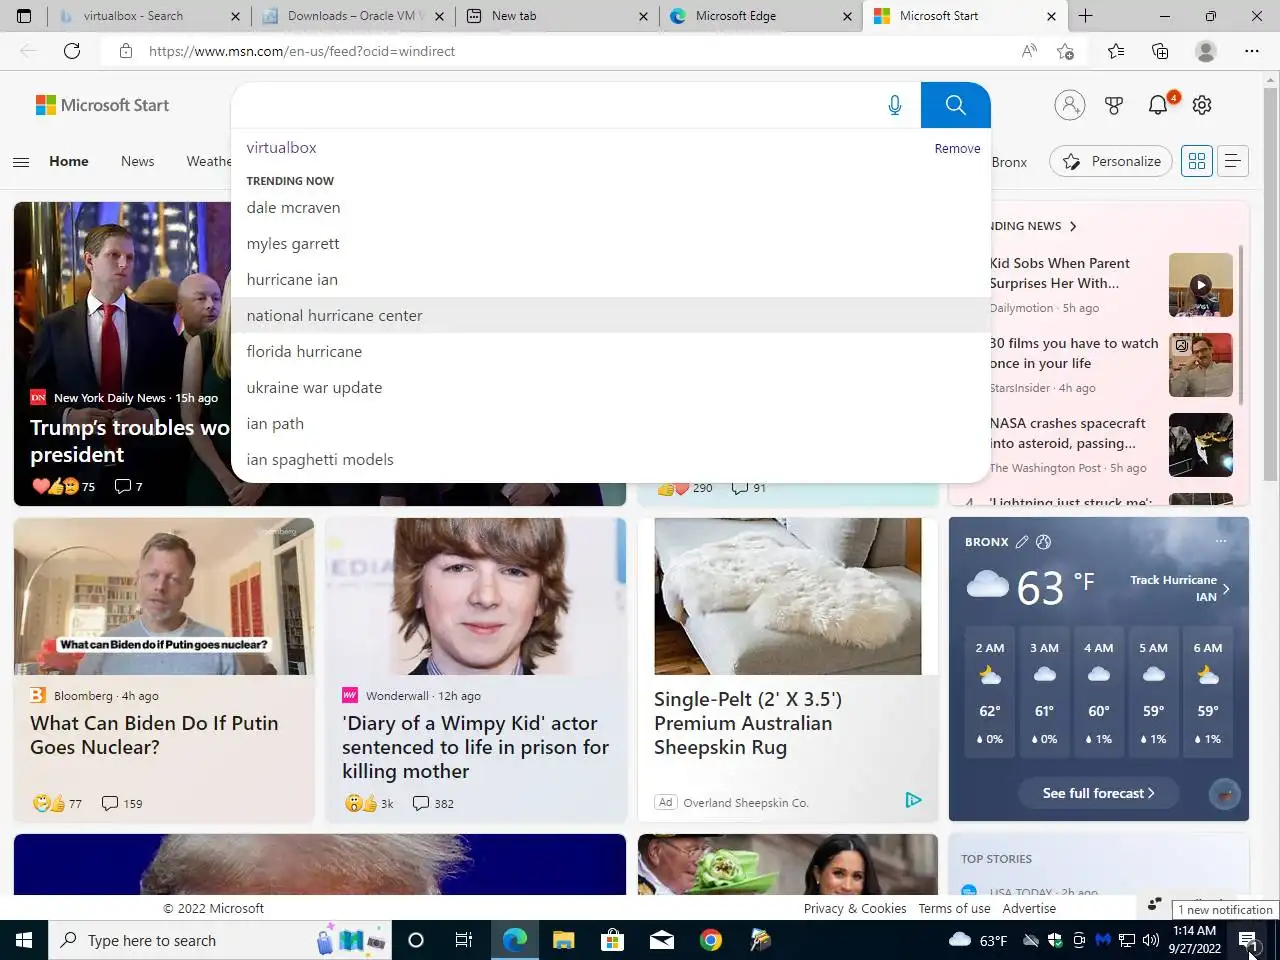Expand Trending News chevron
This screenshot has height=960, width=1280.
[1073, 227]
